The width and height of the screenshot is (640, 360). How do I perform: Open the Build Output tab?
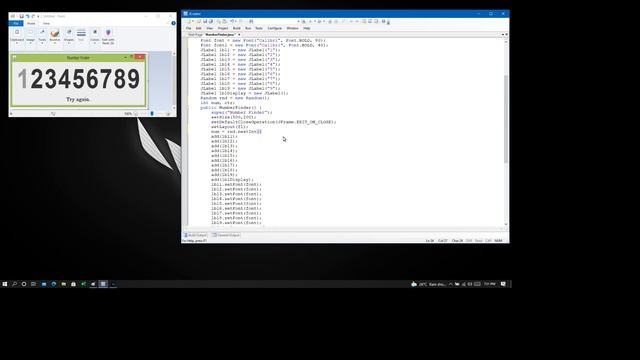196,235
